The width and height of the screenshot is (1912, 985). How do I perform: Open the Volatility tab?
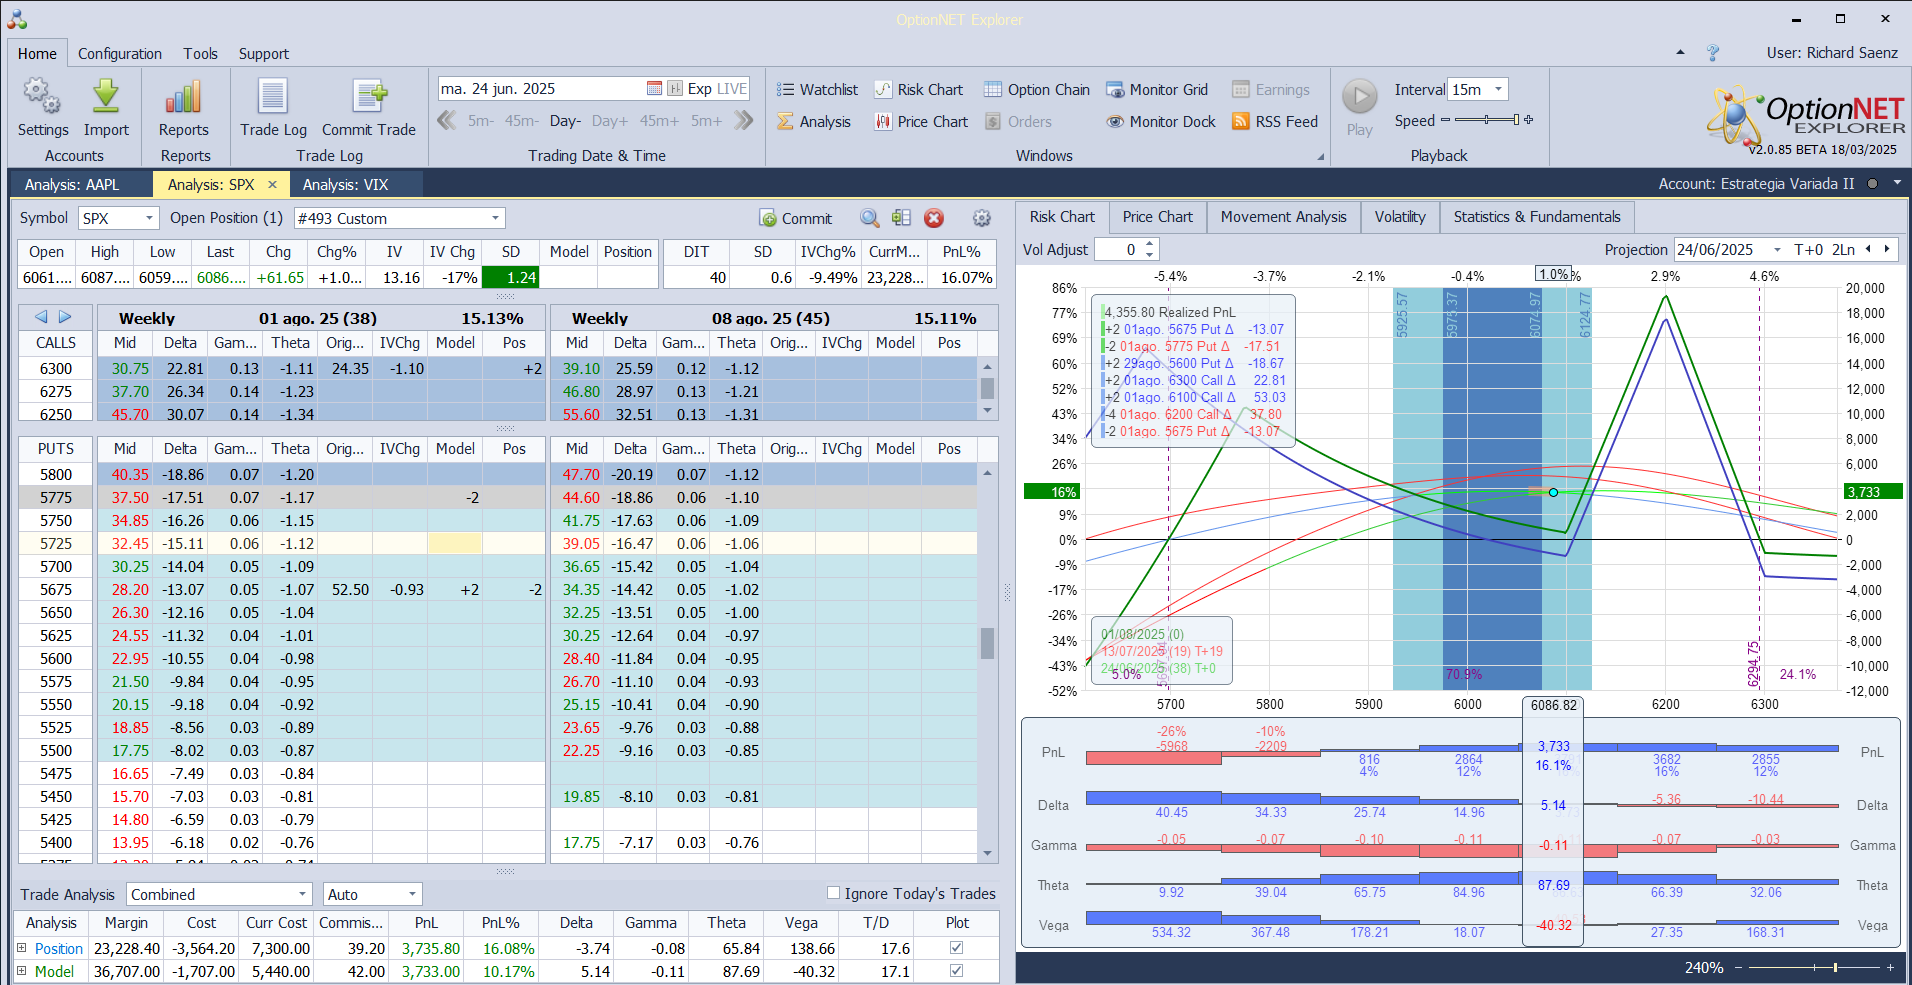(1400, 217)
